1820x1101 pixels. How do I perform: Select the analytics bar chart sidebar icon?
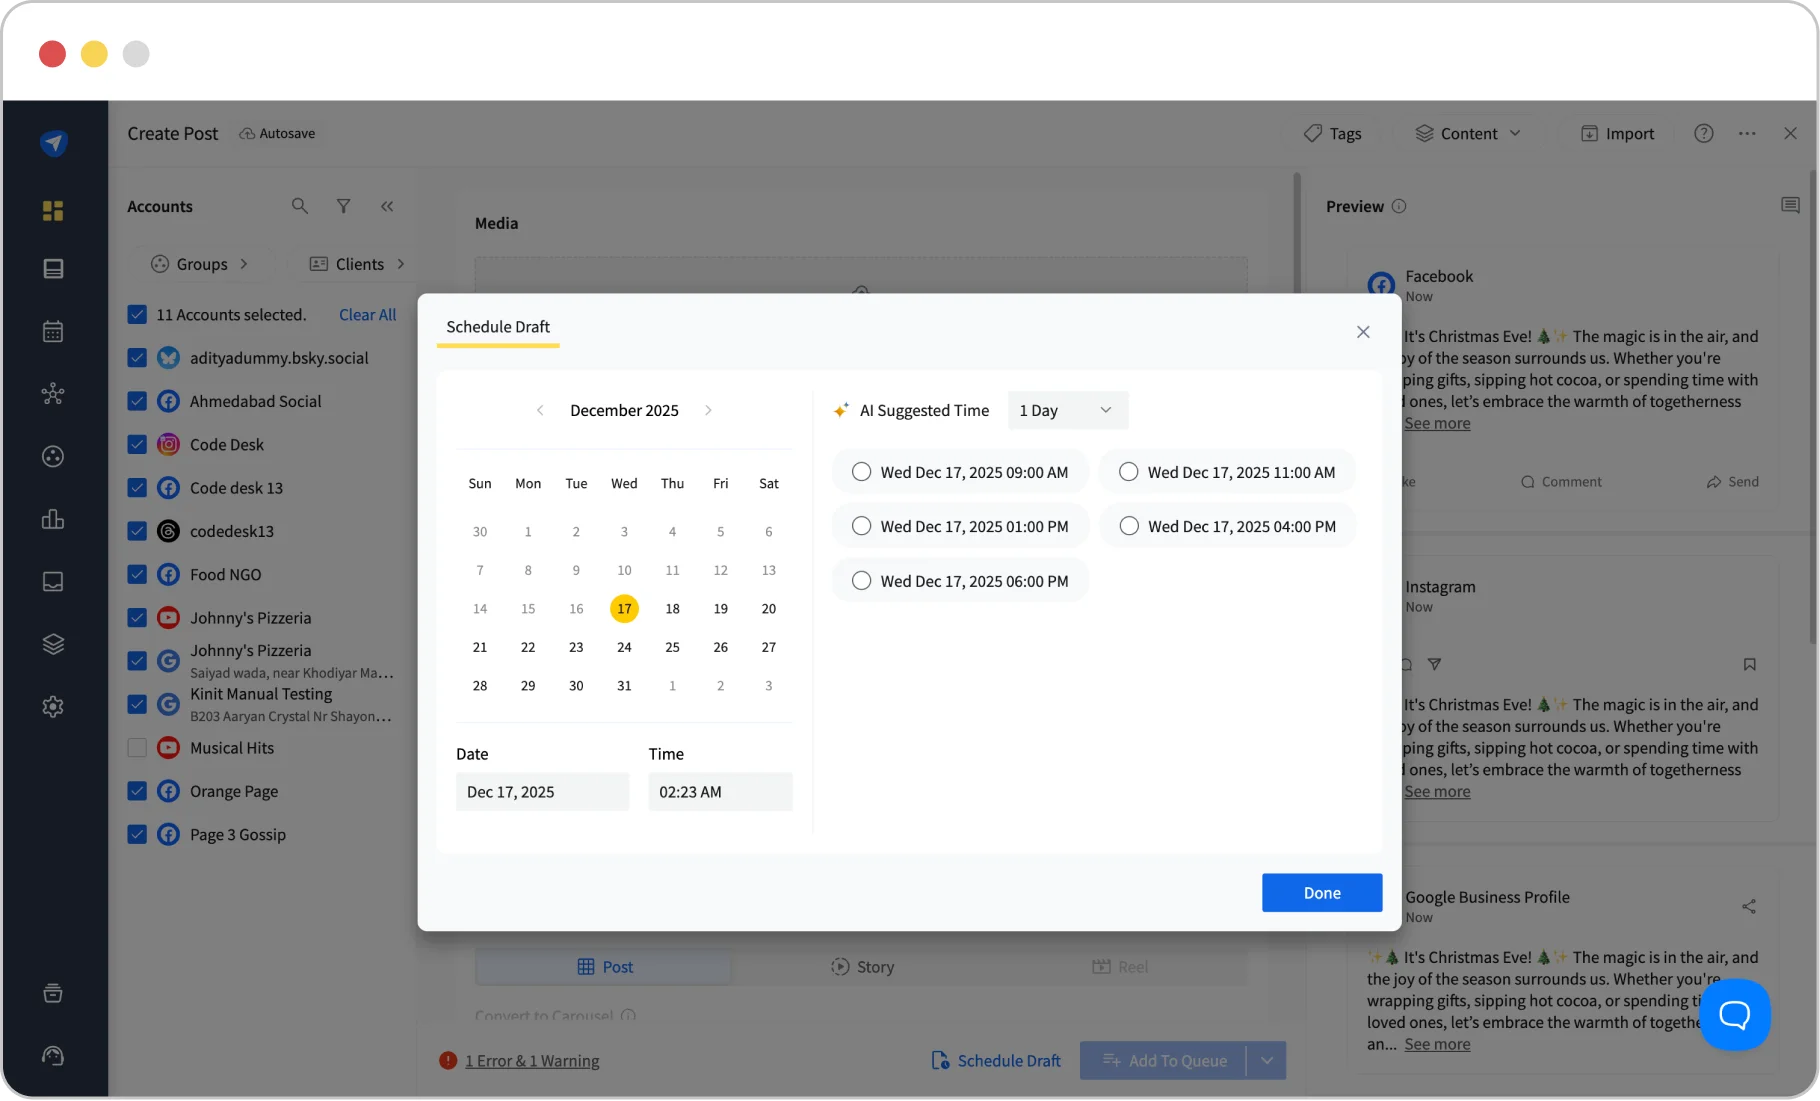tap(53, 519)
